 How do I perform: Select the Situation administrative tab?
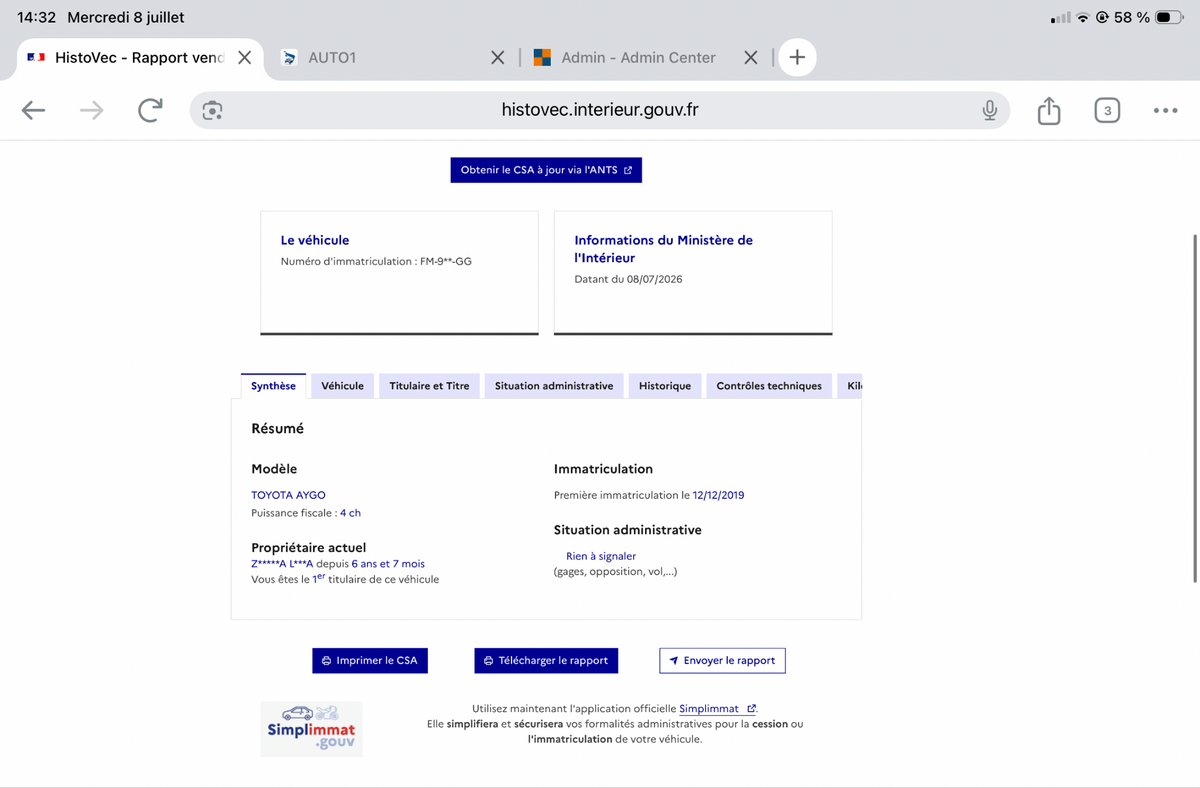coord(554,386)
